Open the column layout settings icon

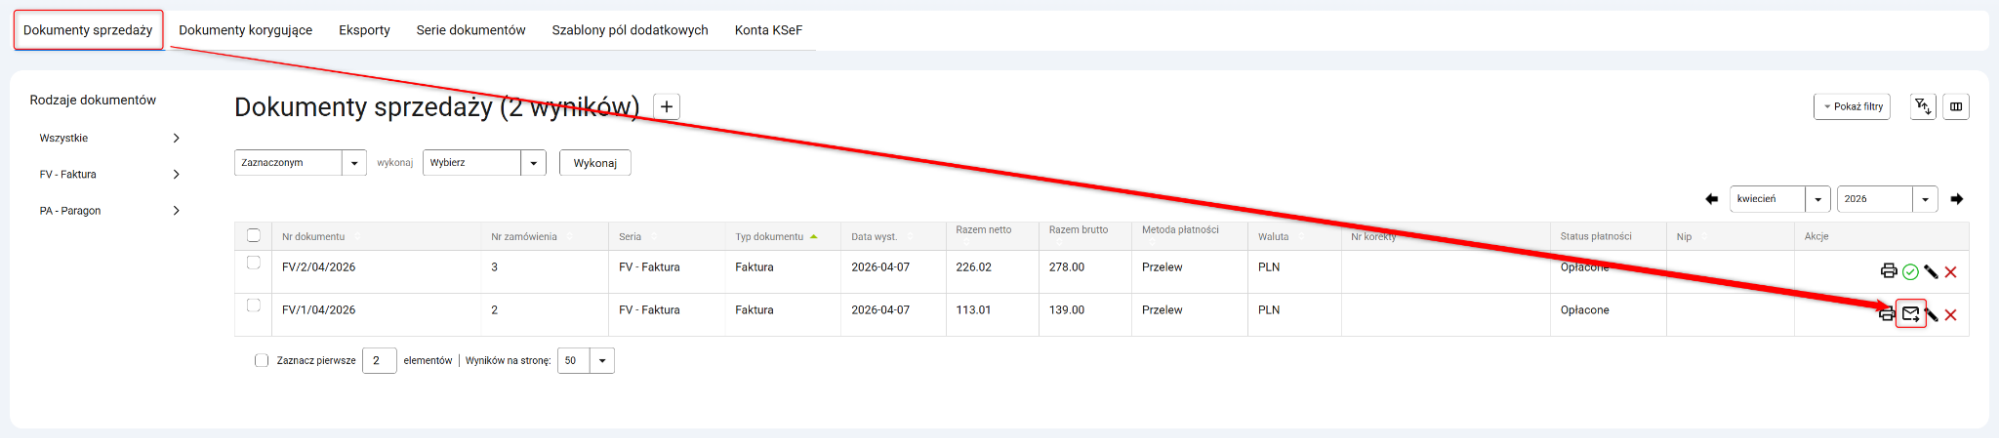click(x=1956, y=106)
